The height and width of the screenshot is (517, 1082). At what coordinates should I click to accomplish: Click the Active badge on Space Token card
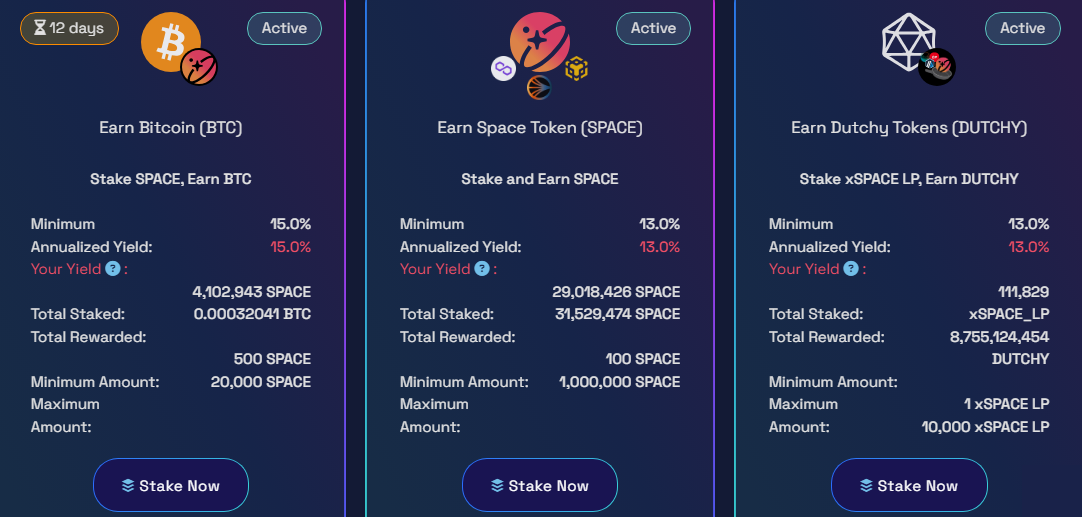coord(653,28)
